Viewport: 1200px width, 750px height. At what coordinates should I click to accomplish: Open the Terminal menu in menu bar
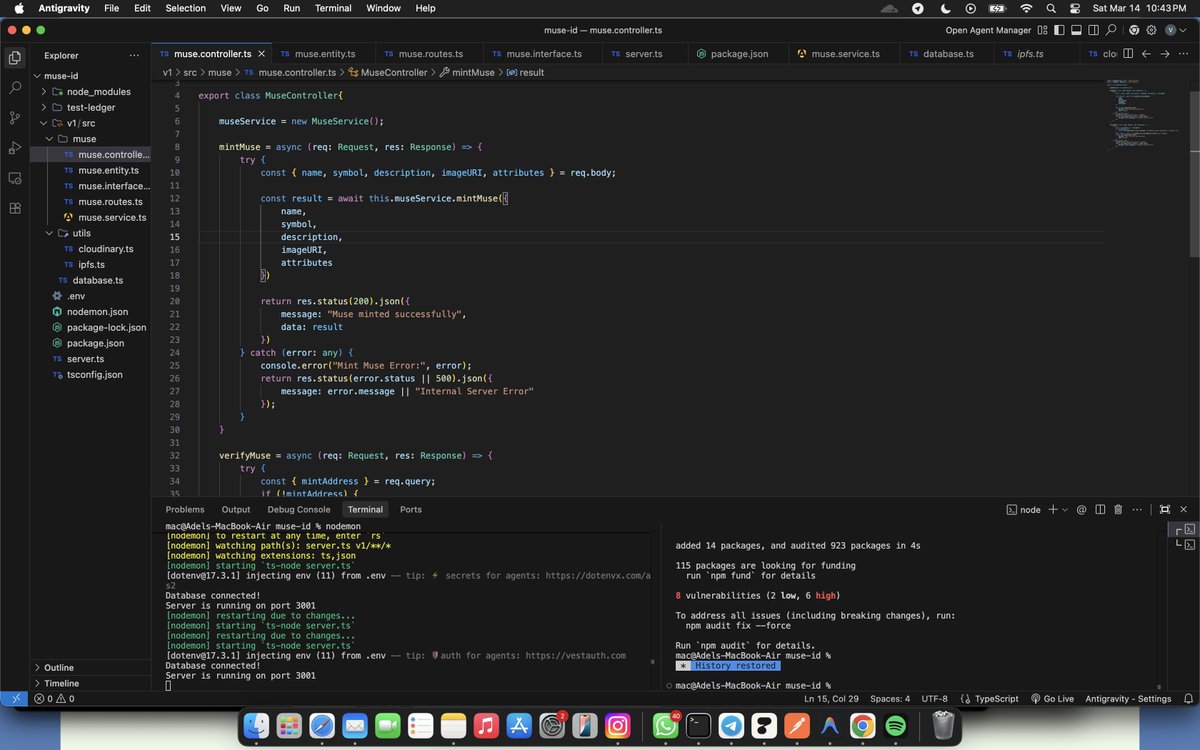333,8
